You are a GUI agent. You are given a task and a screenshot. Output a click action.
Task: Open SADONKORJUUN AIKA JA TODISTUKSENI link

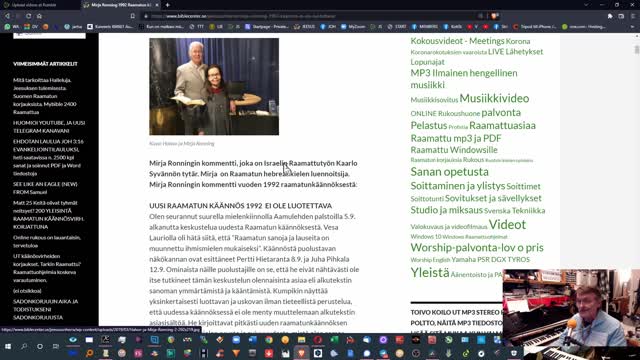(x=45, y=309)
